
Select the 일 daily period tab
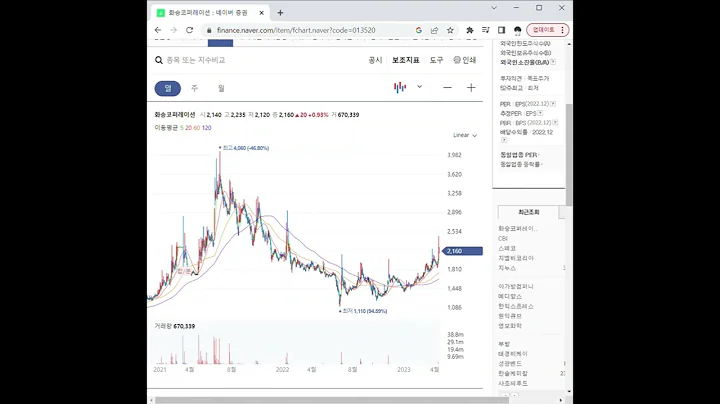(168, 88)
